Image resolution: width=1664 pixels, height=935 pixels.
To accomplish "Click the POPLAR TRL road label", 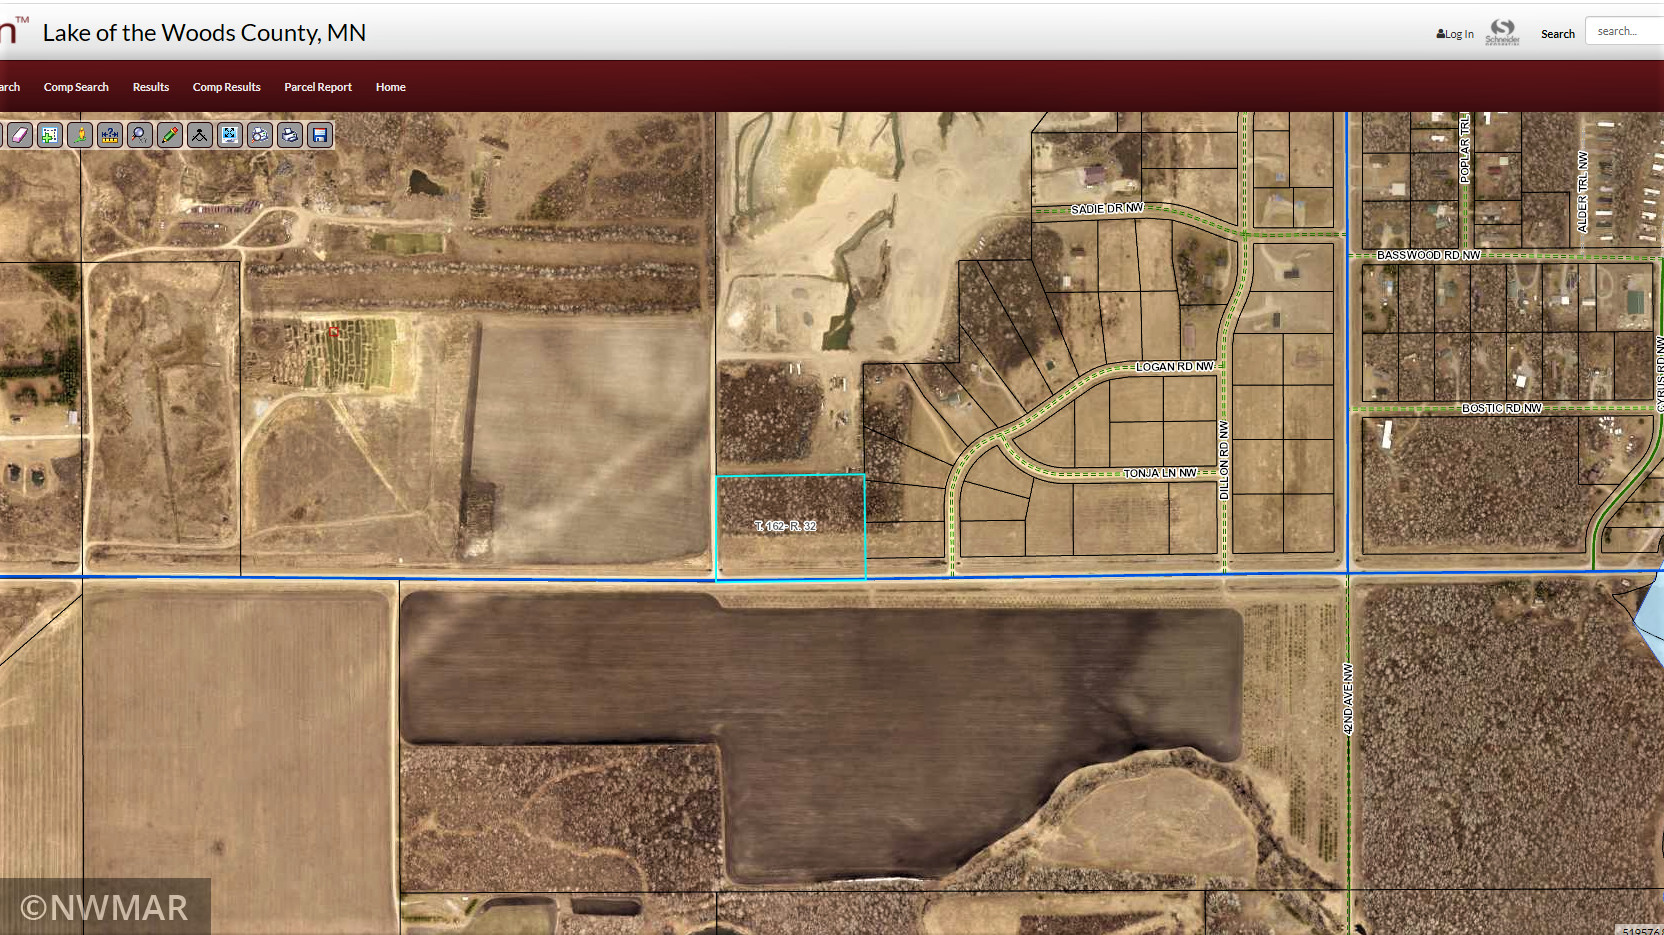I will pos(1465,147).
